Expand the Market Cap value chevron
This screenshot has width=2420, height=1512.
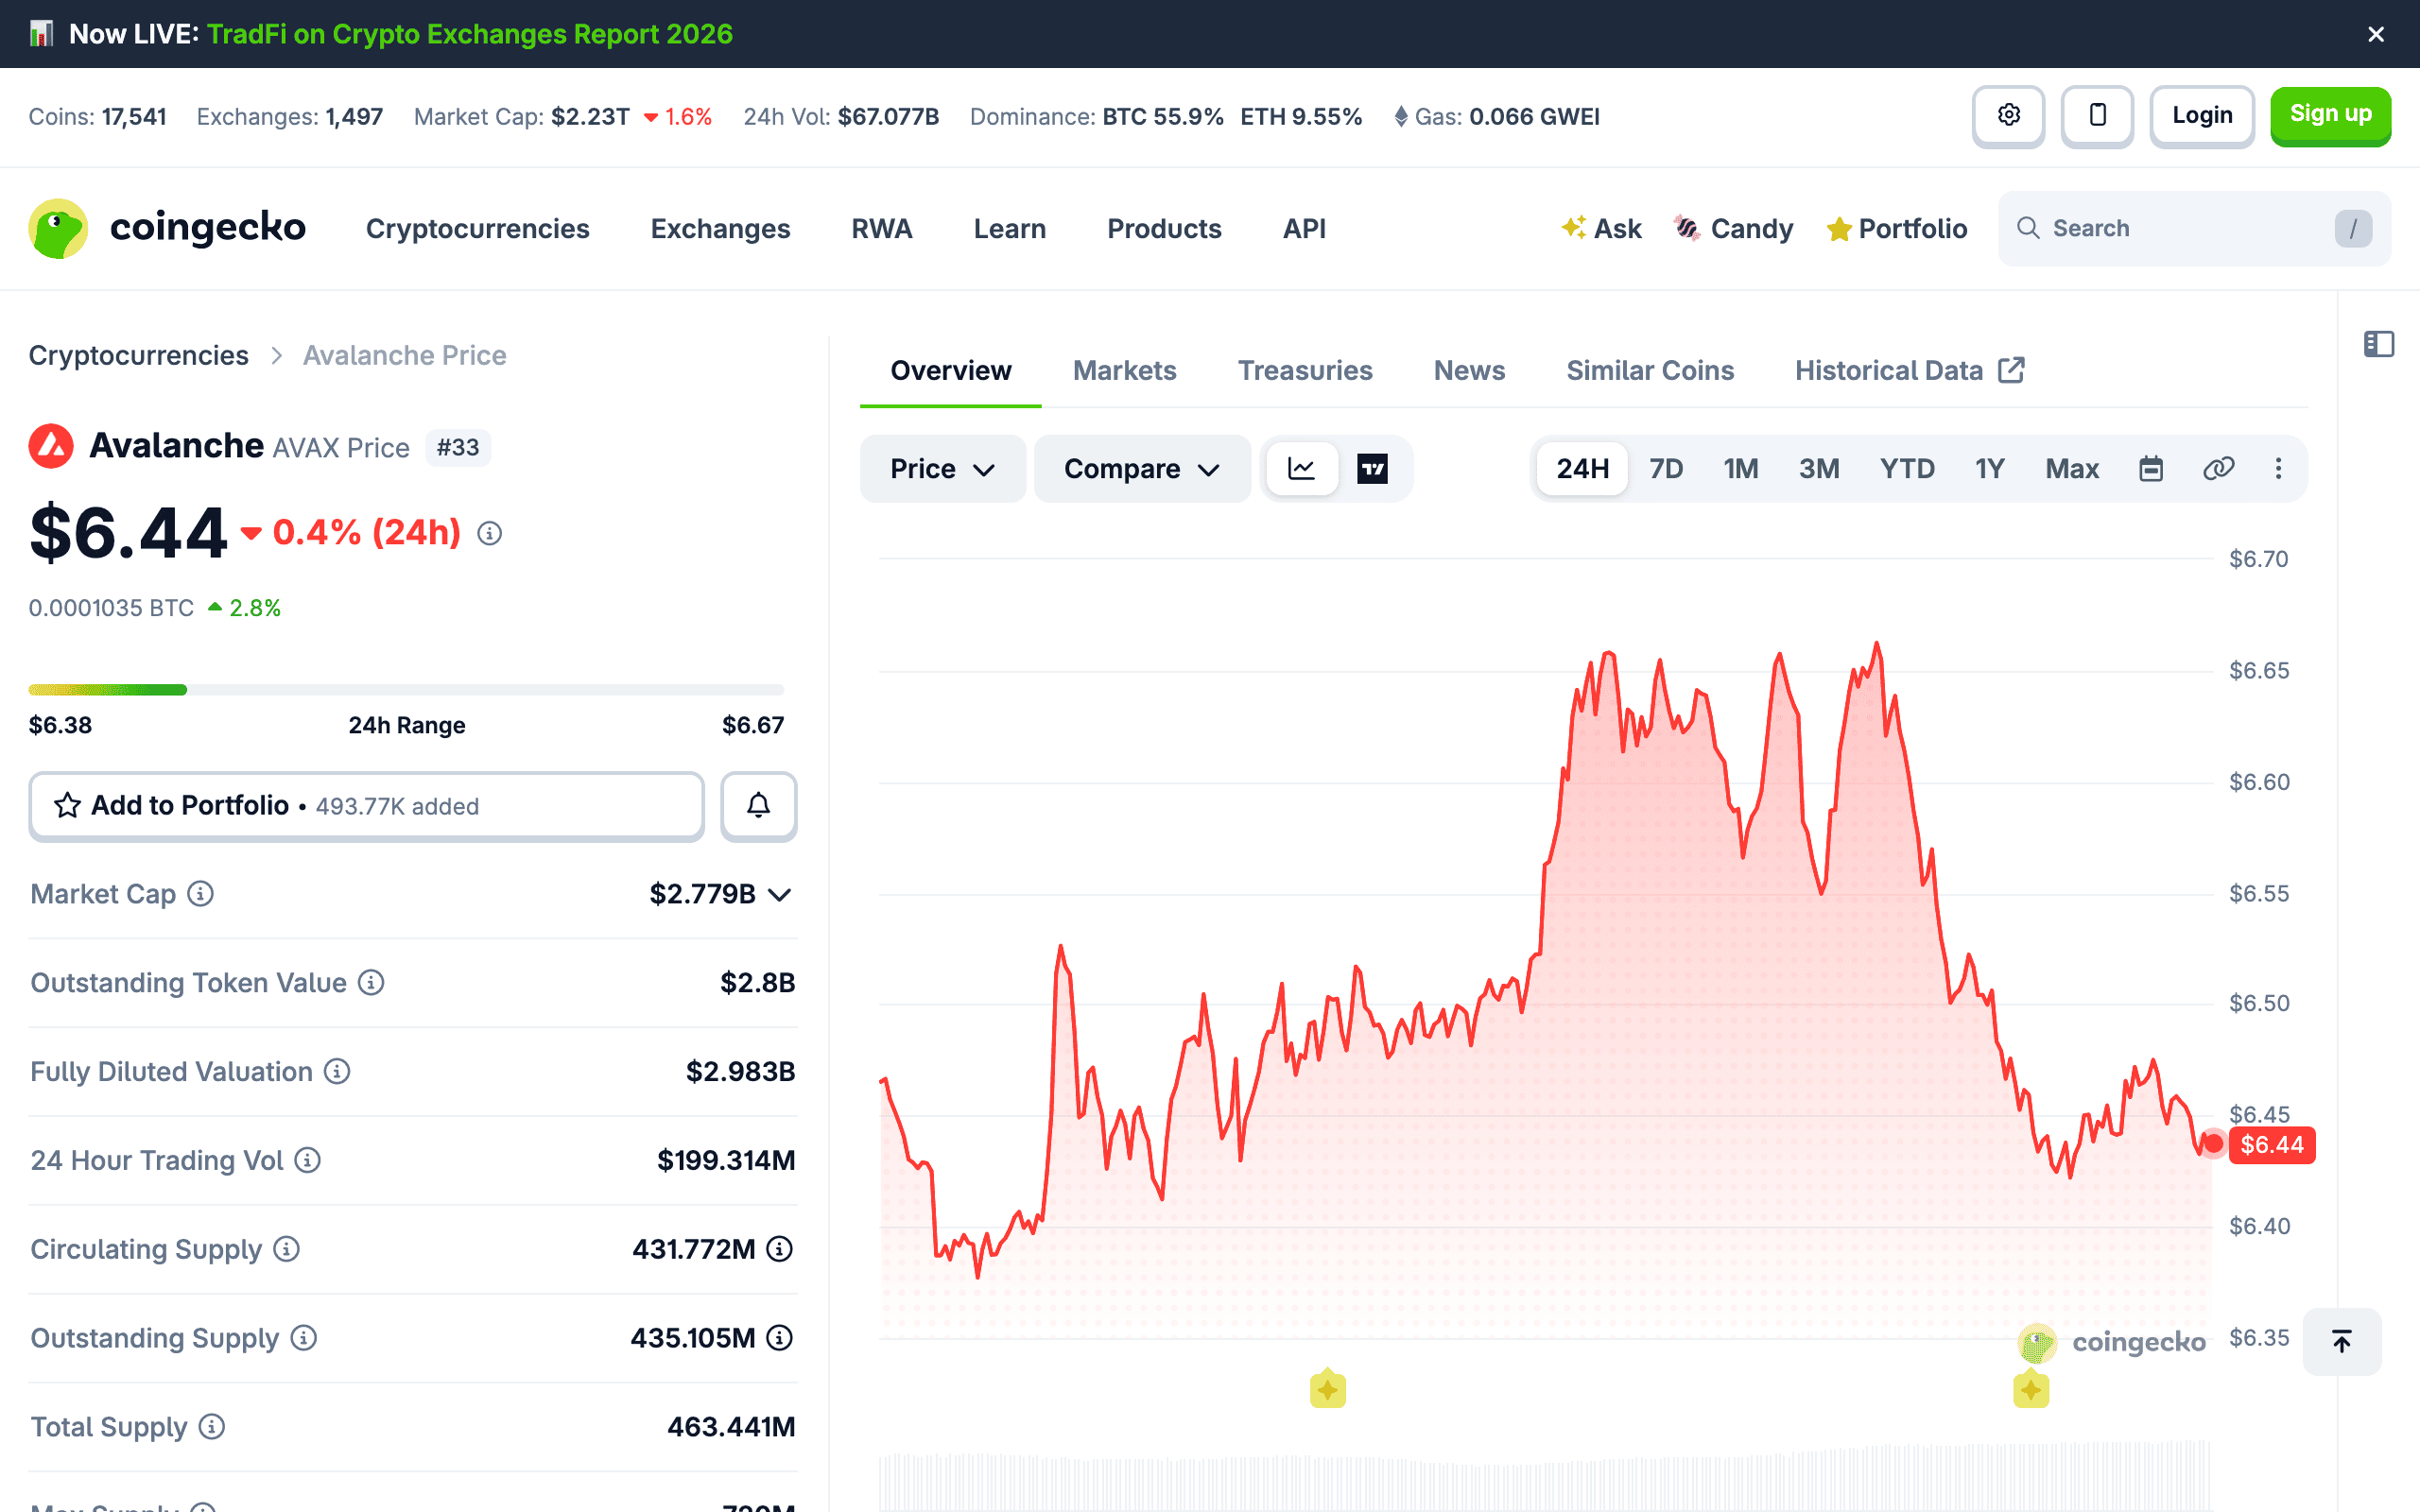[x=780, y=895]
